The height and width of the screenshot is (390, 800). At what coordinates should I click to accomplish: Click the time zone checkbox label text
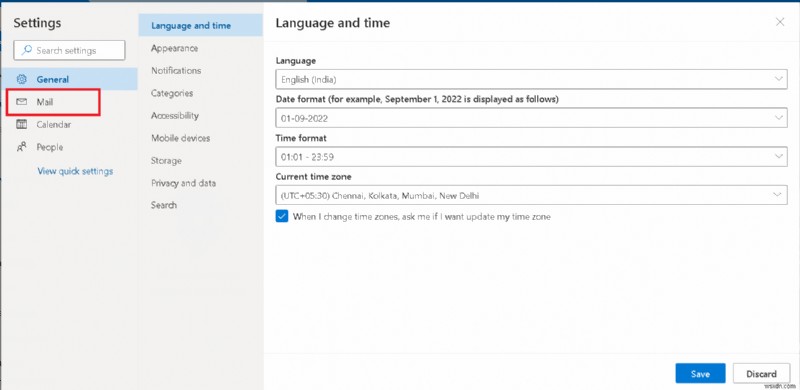[x=421, y=216]
